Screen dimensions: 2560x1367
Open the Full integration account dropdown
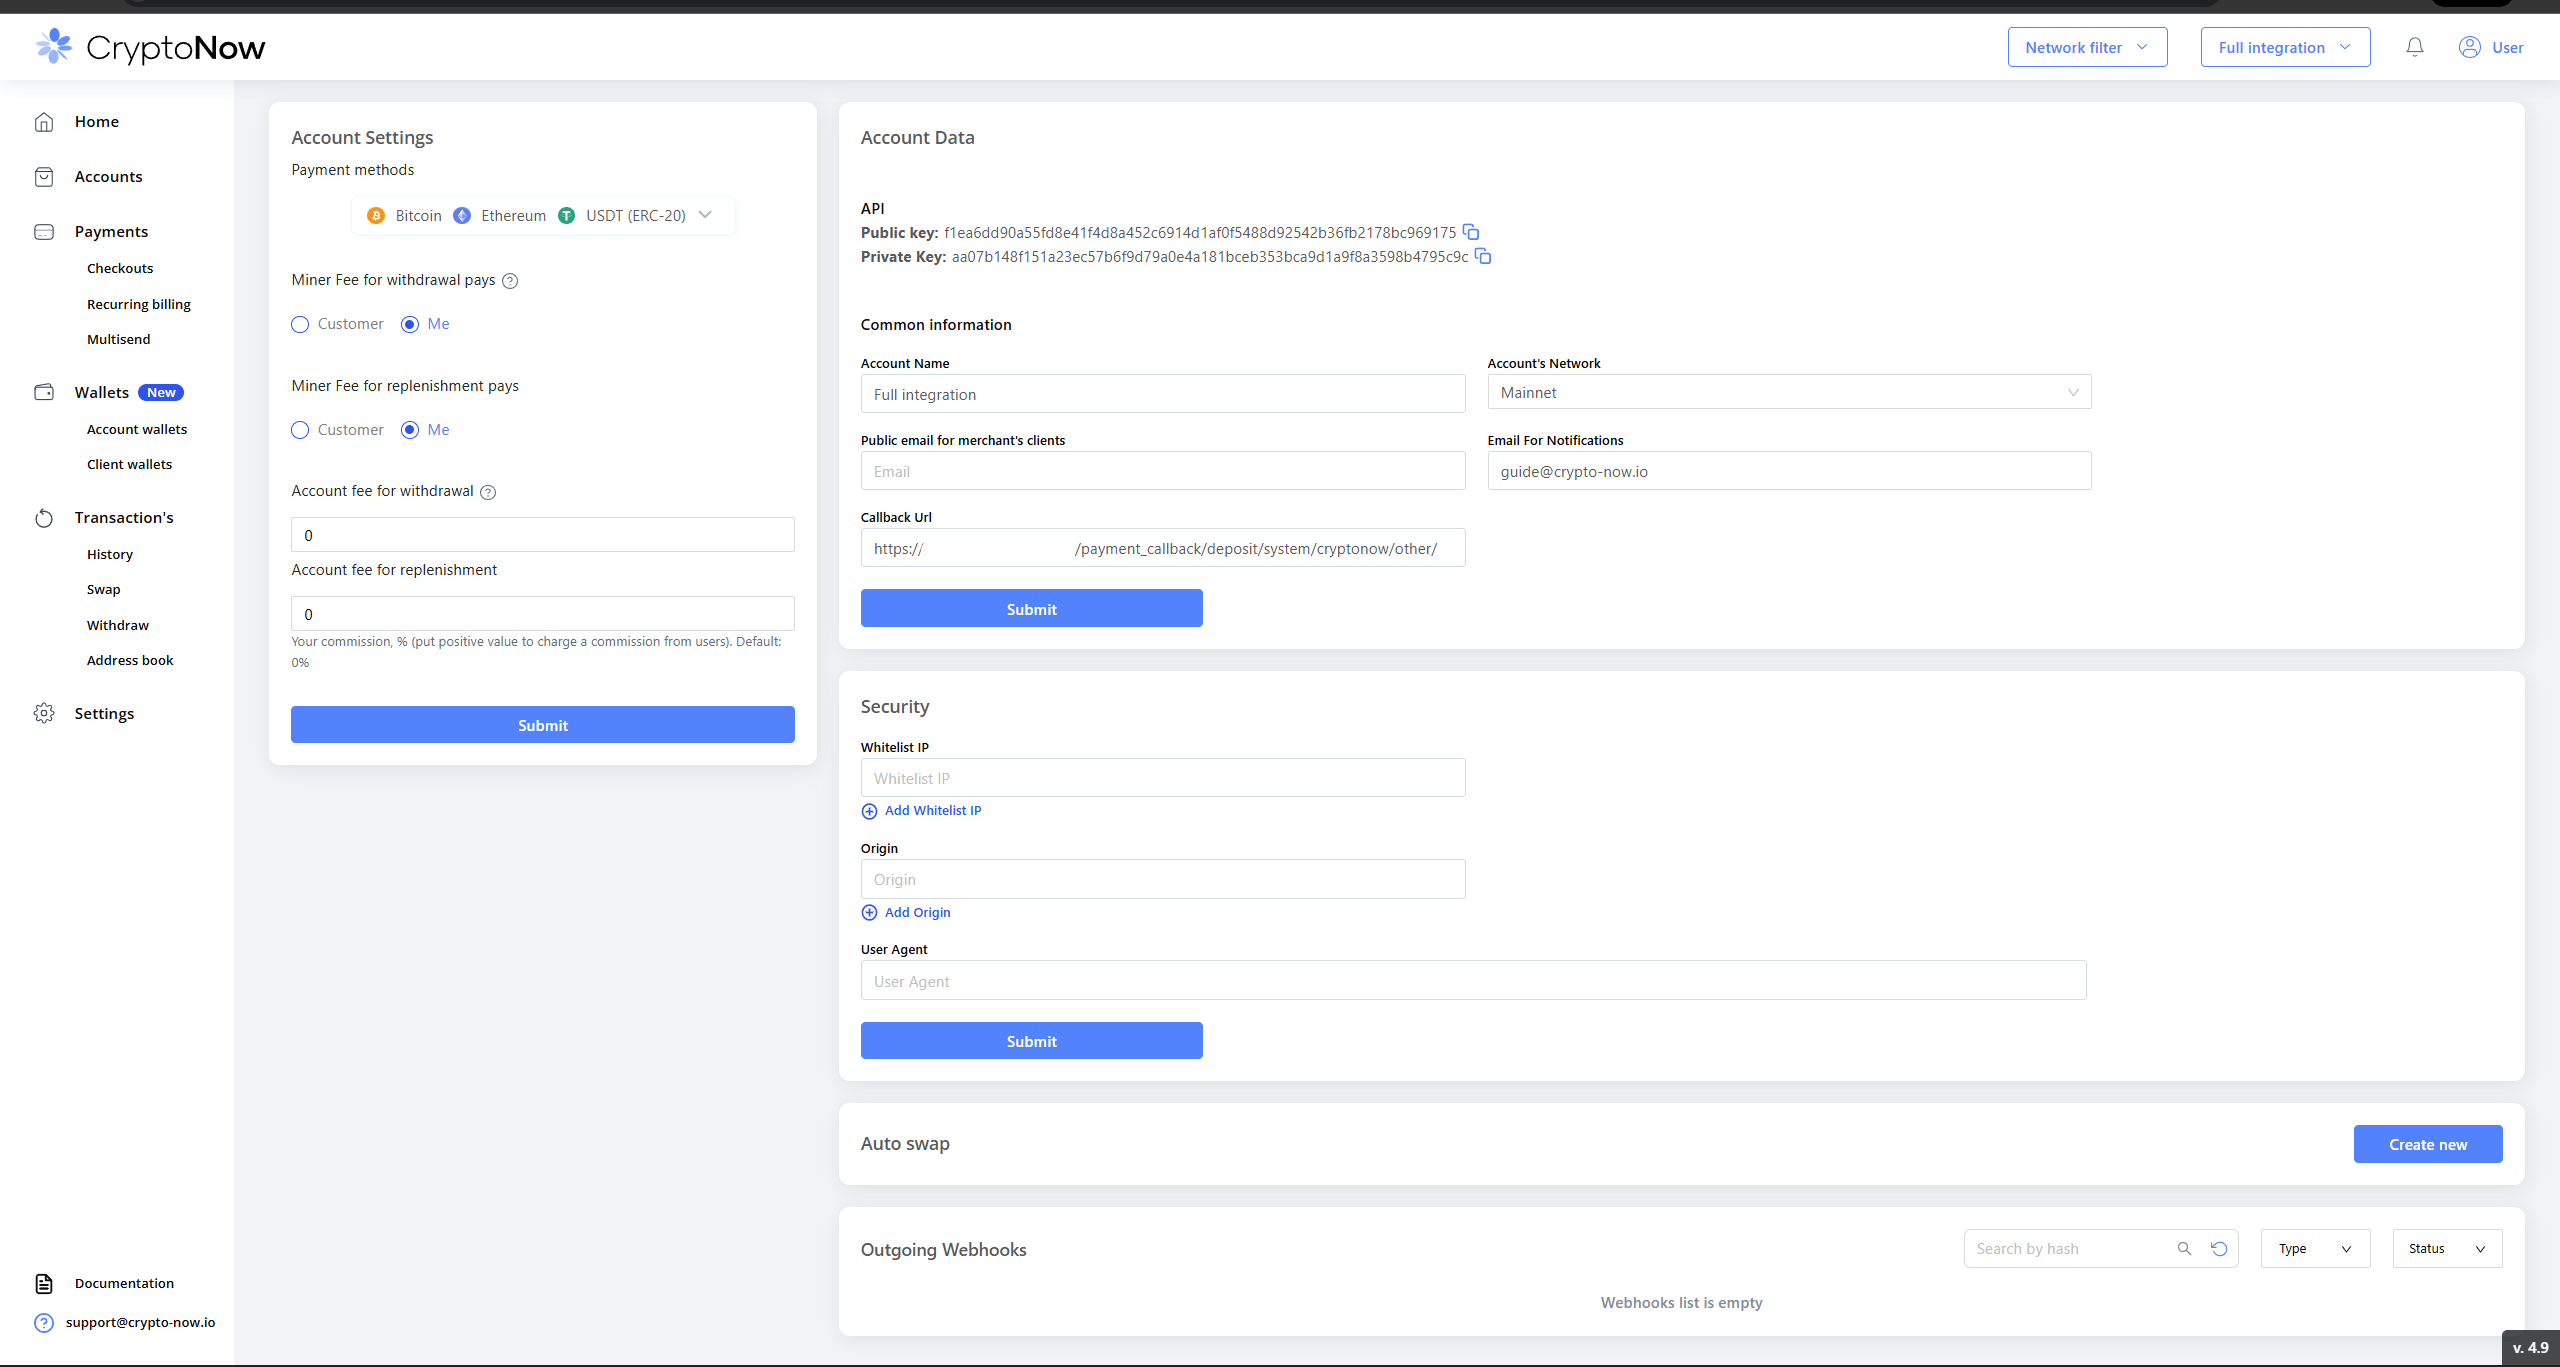[2285, 47]
